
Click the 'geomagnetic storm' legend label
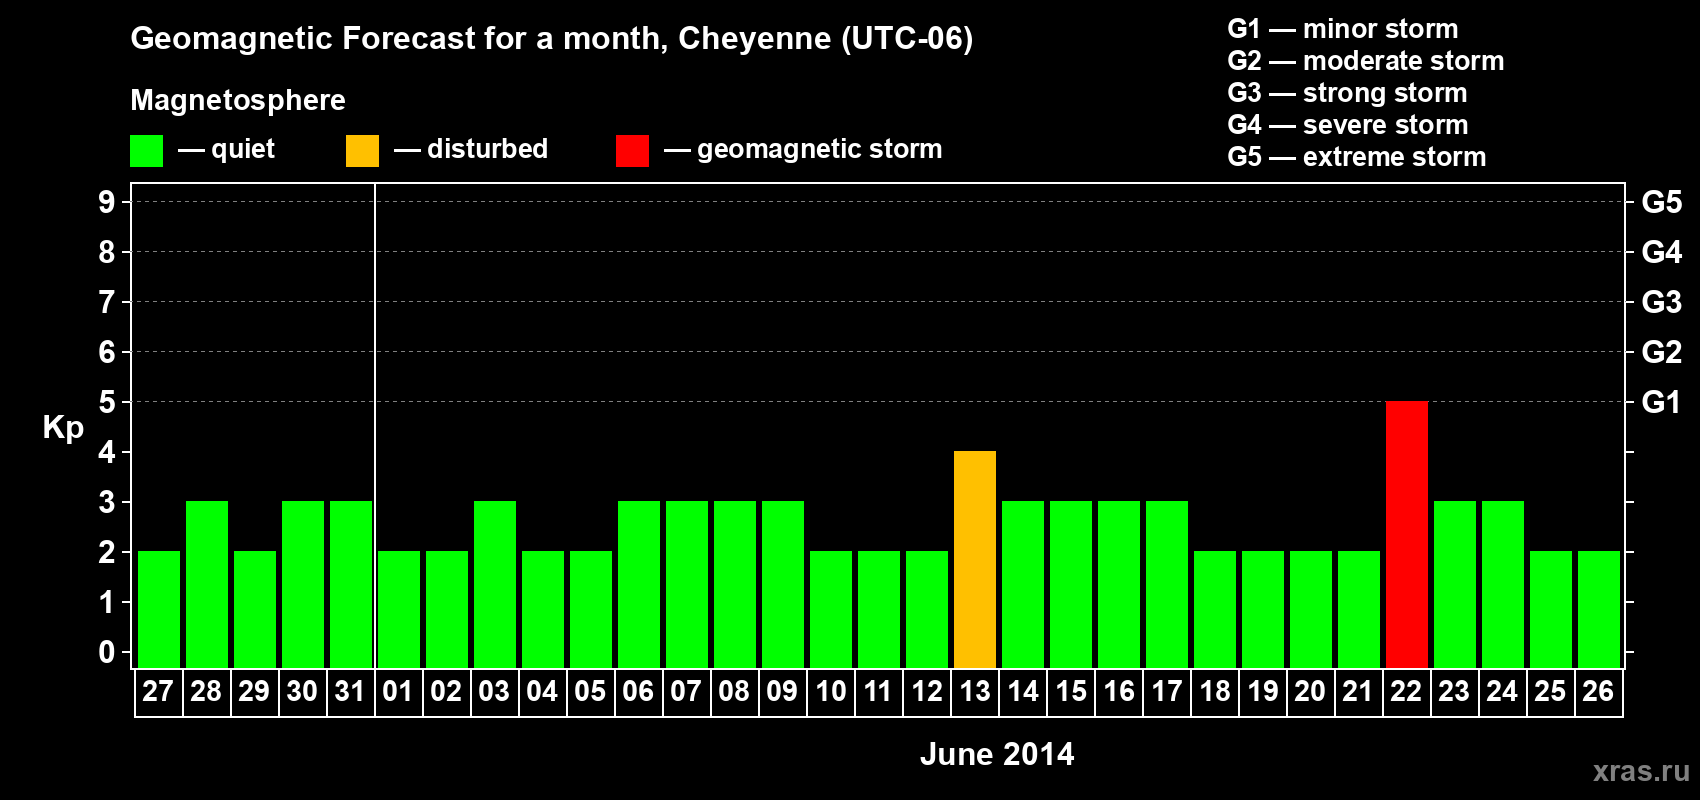tap(820, 149)
